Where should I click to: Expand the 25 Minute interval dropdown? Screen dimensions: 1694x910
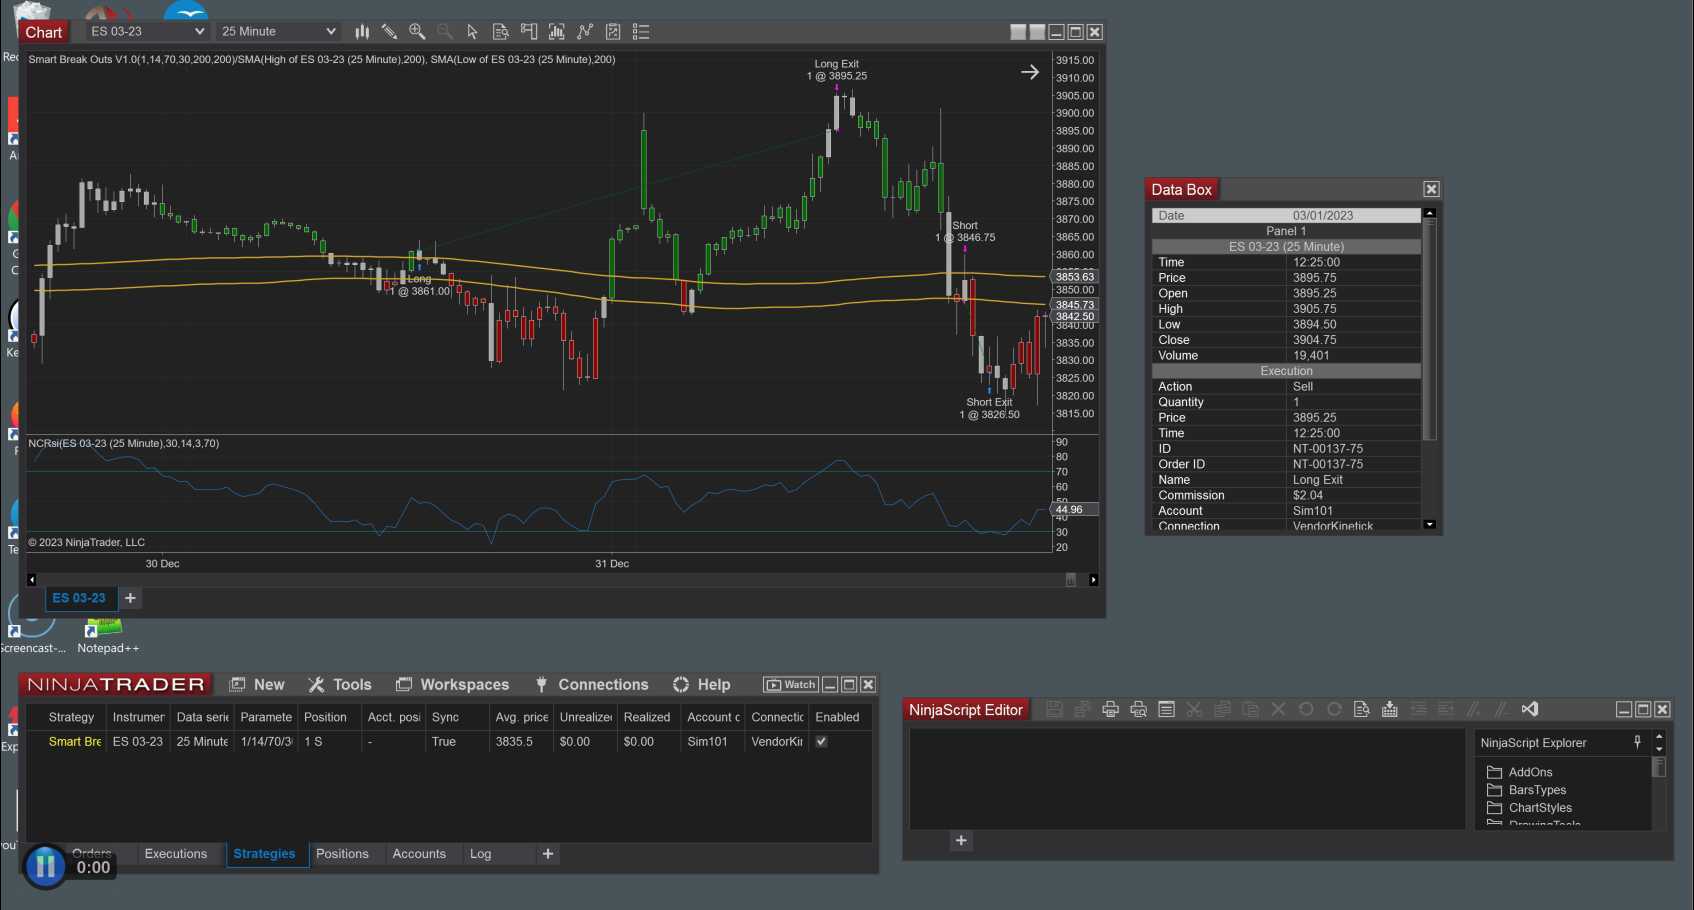(331, 32)
